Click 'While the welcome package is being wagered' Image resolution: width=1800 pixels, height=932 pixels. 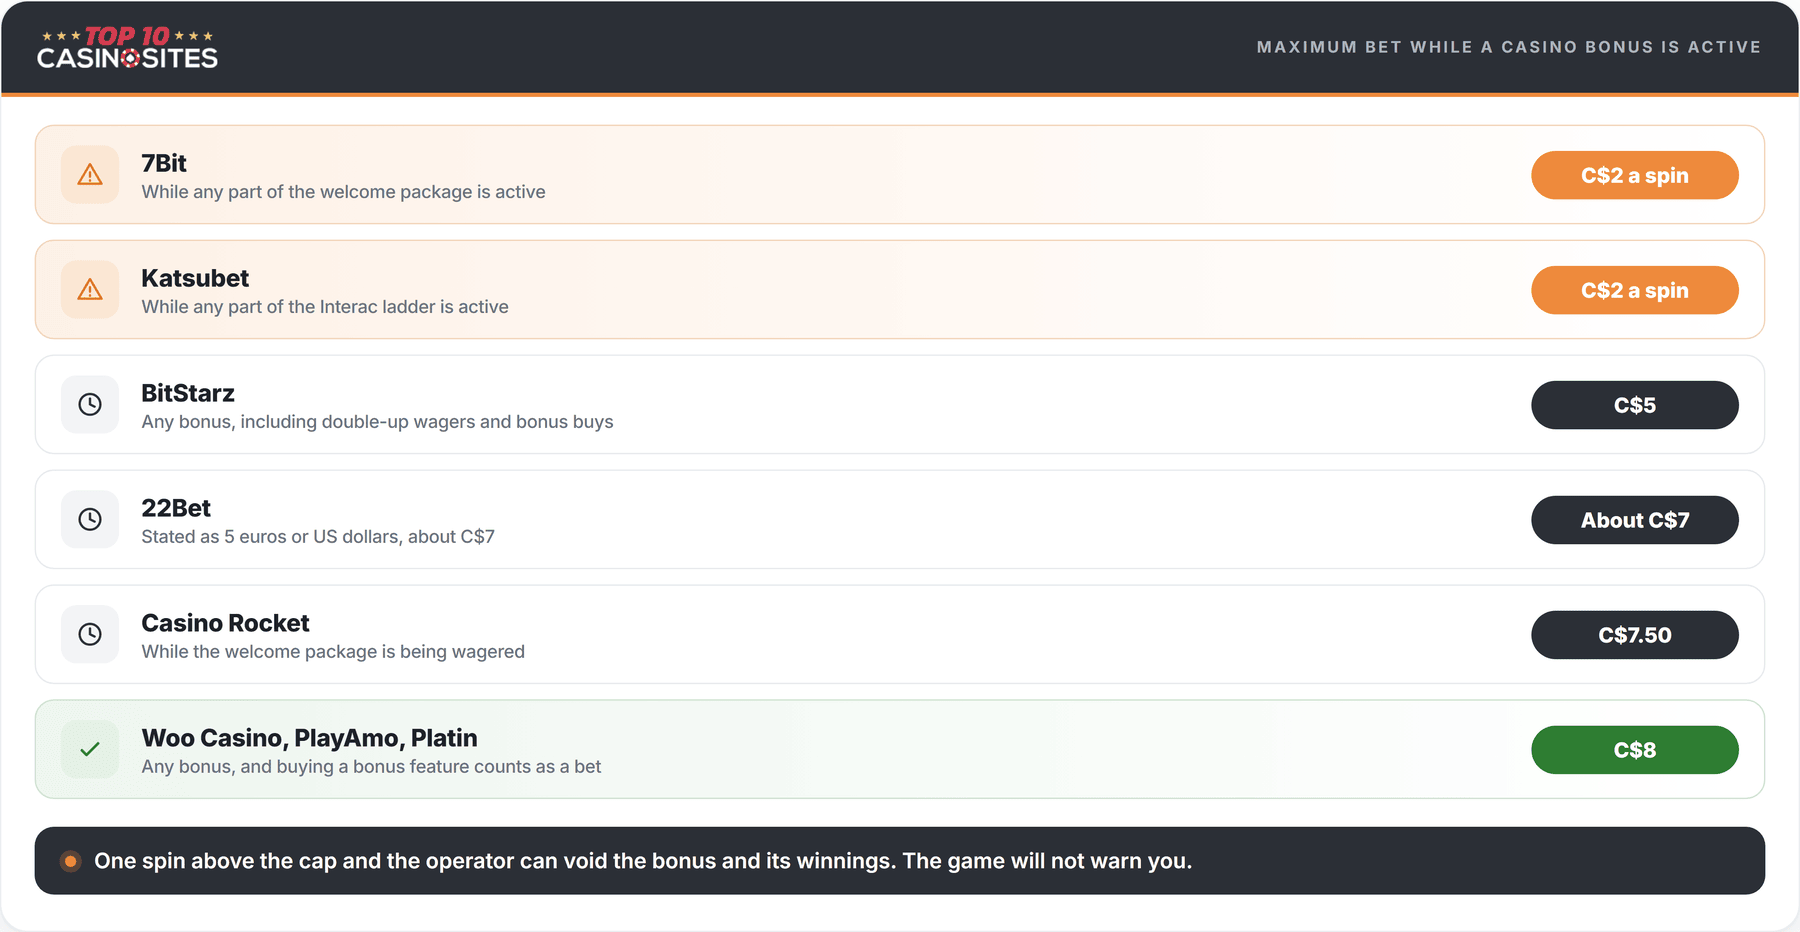[333, 652]
